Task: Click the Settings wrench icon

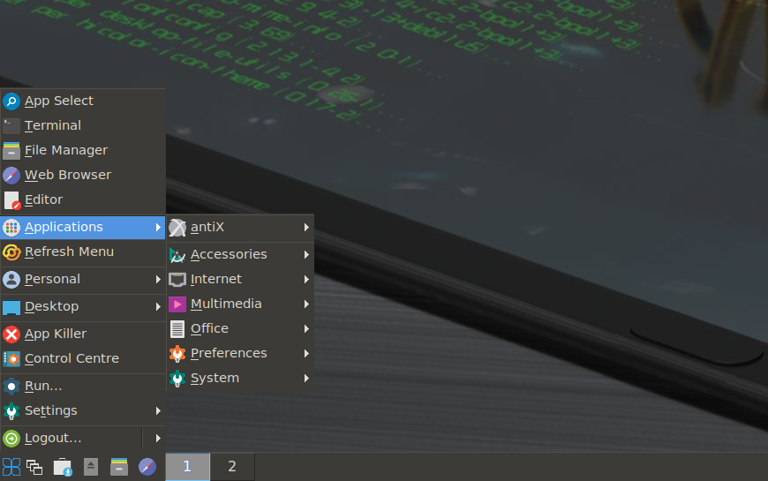Action: (11, 411)
